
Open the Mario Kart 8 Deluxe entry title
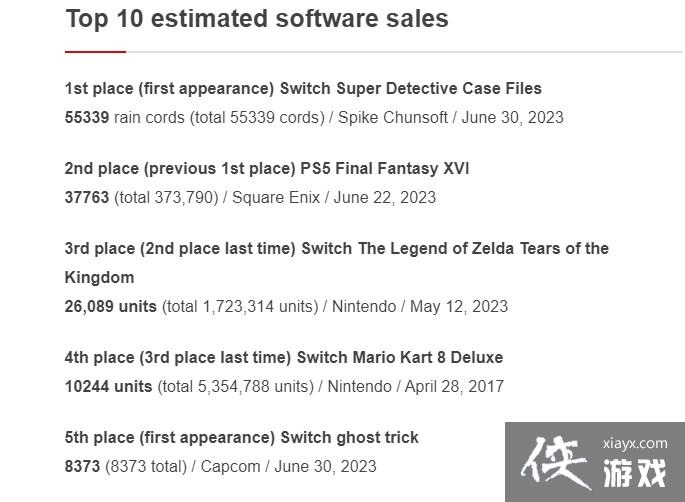[x=284, y=357]
